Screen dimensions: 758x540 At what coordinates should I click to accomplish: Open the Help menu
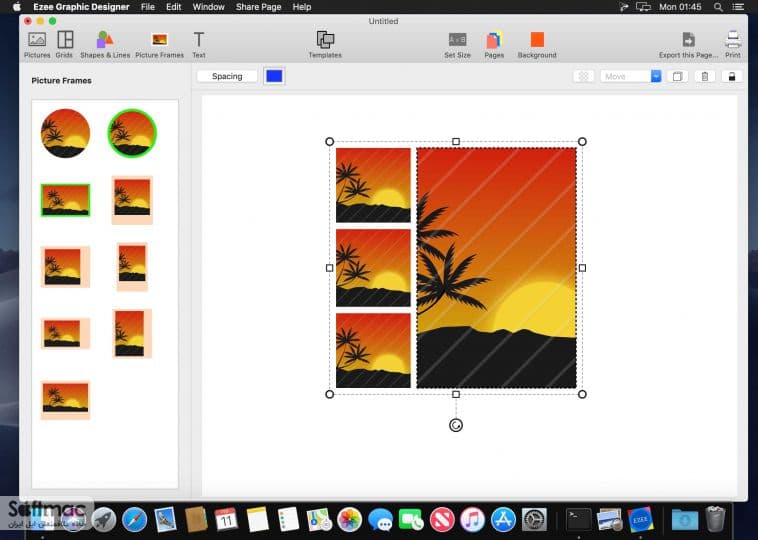point(302,7)
